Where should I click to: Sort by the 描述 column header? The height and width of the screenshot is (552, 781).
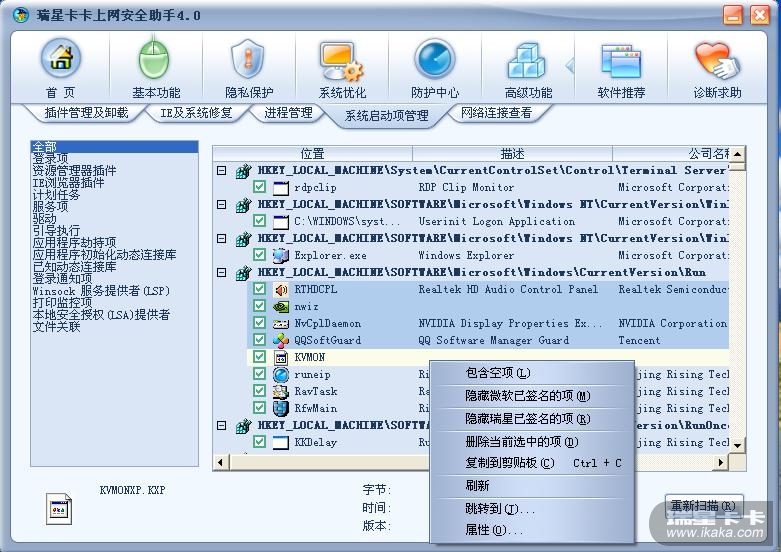tap(513, 154)
